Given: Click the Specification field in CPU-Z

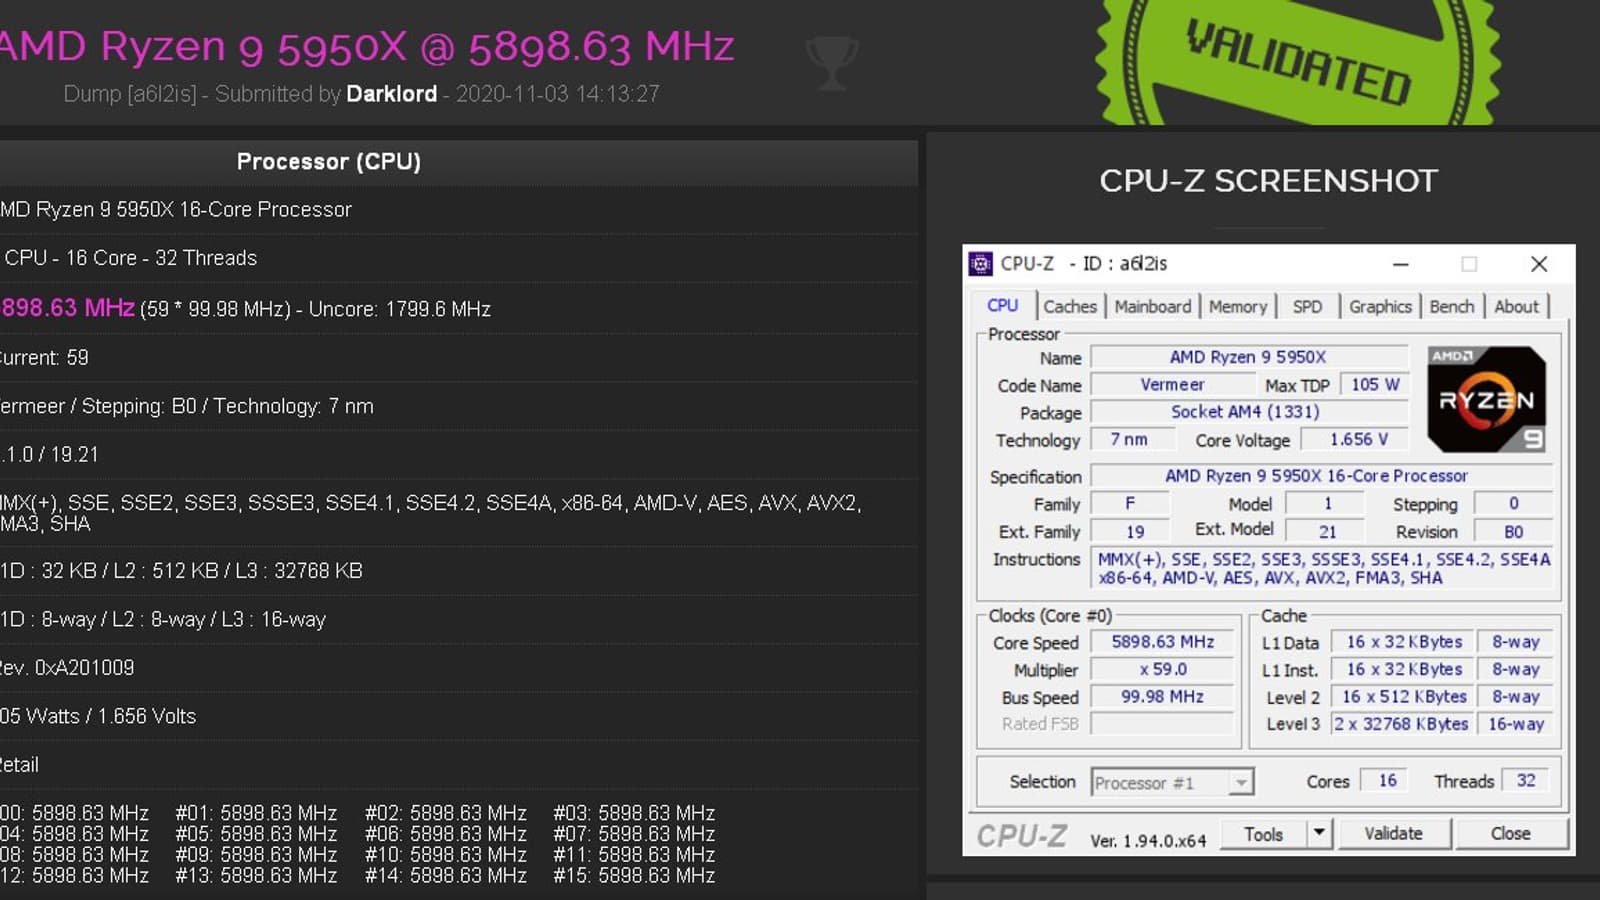Looking at the screenshot, I should coord(1321,476).
